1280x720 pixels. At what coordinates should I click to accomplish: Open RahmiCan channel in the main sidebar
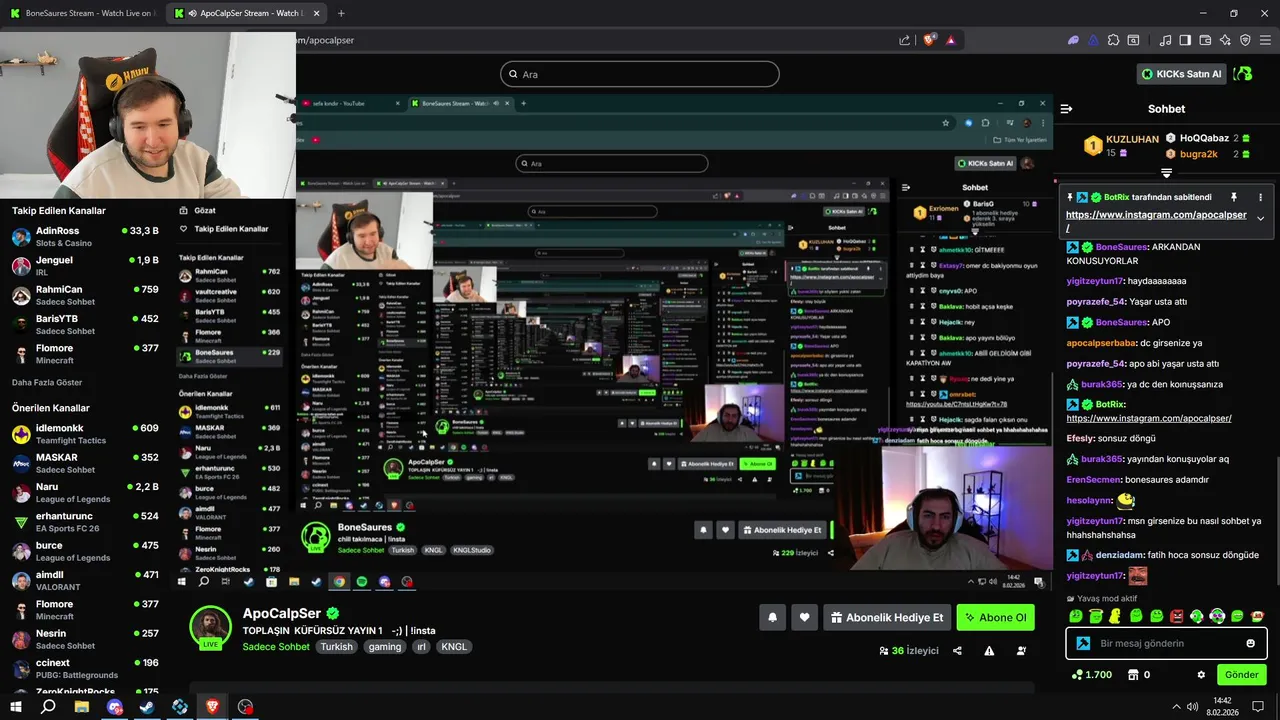click(85, 295)
